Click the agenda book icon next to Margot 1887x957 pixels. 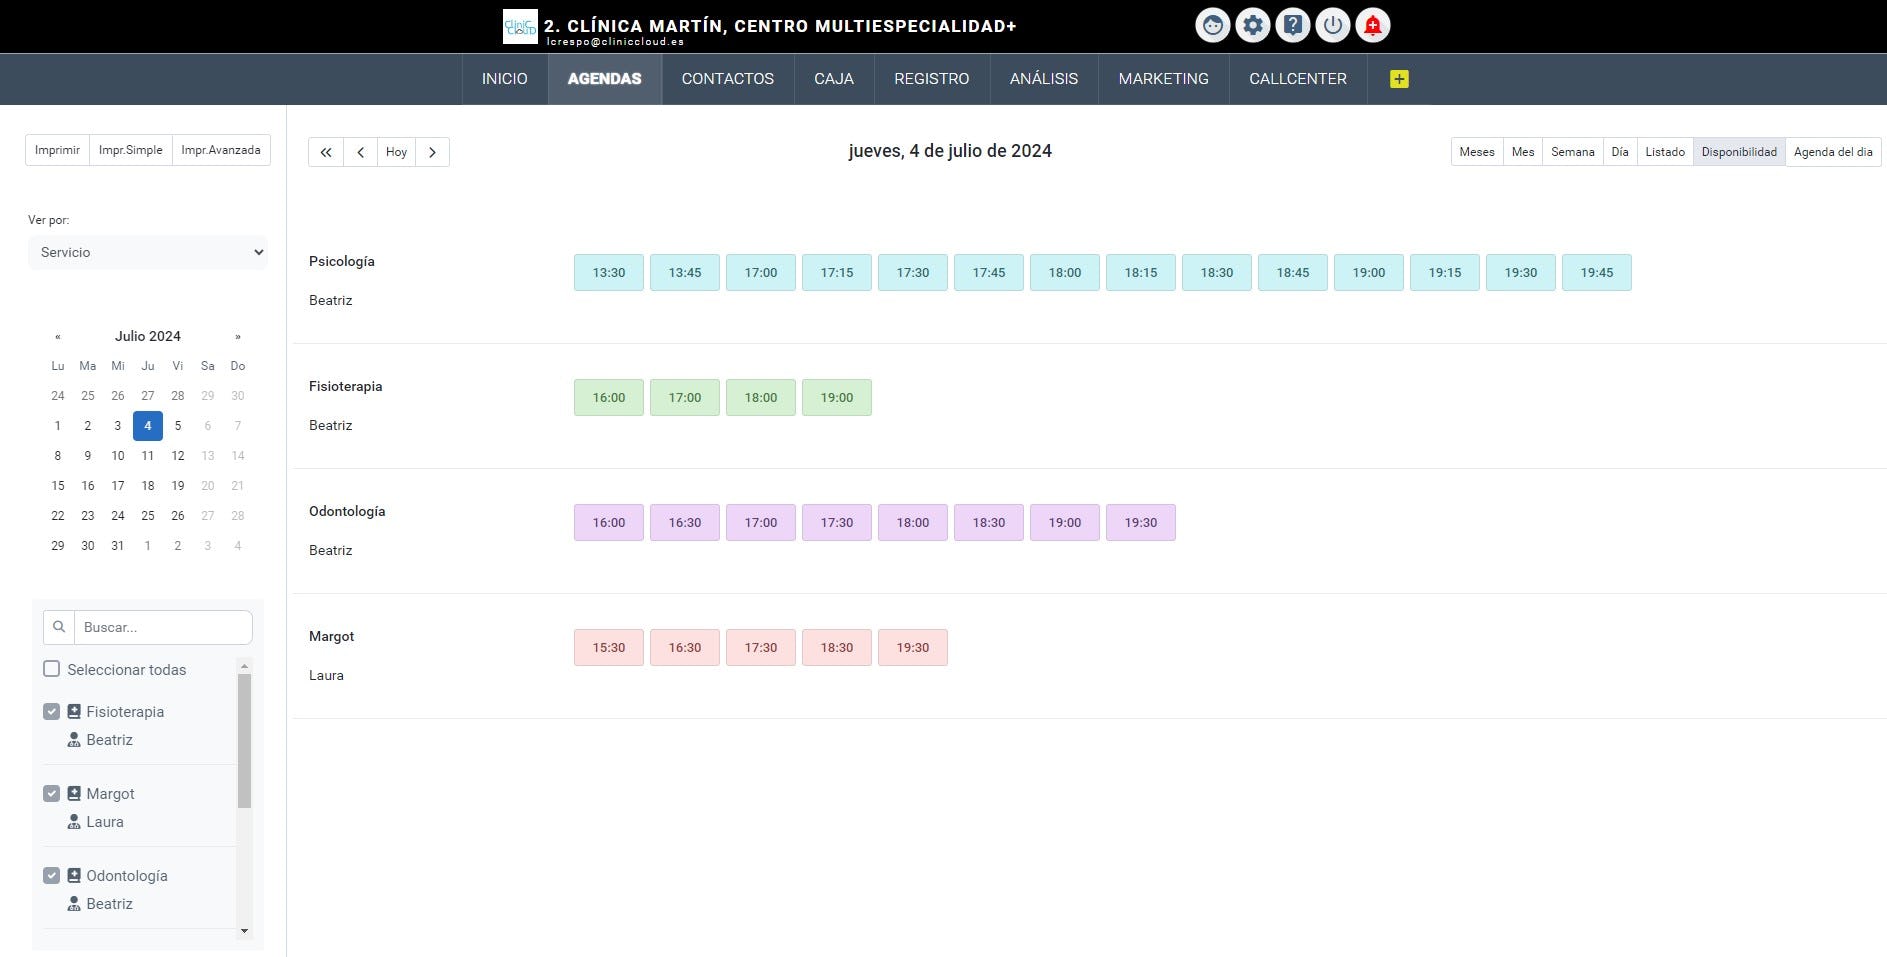(x=74, y=793)
